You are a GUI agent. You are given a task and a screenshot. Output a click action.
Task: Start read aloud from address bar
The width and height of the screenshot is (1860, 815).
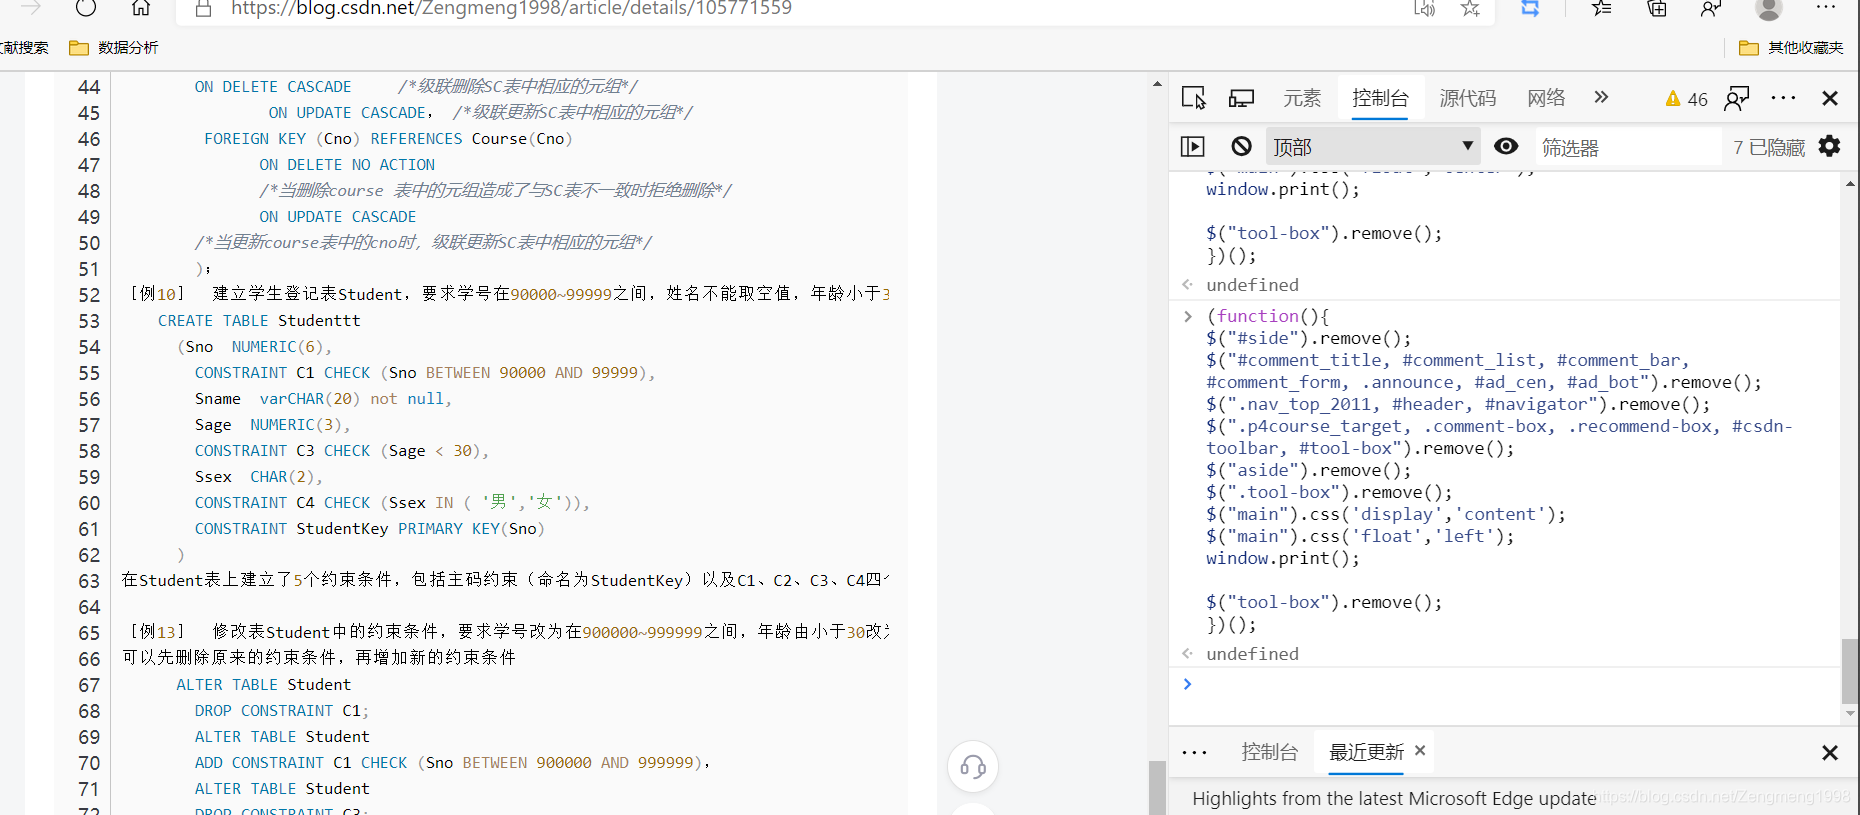(1424, 9)
